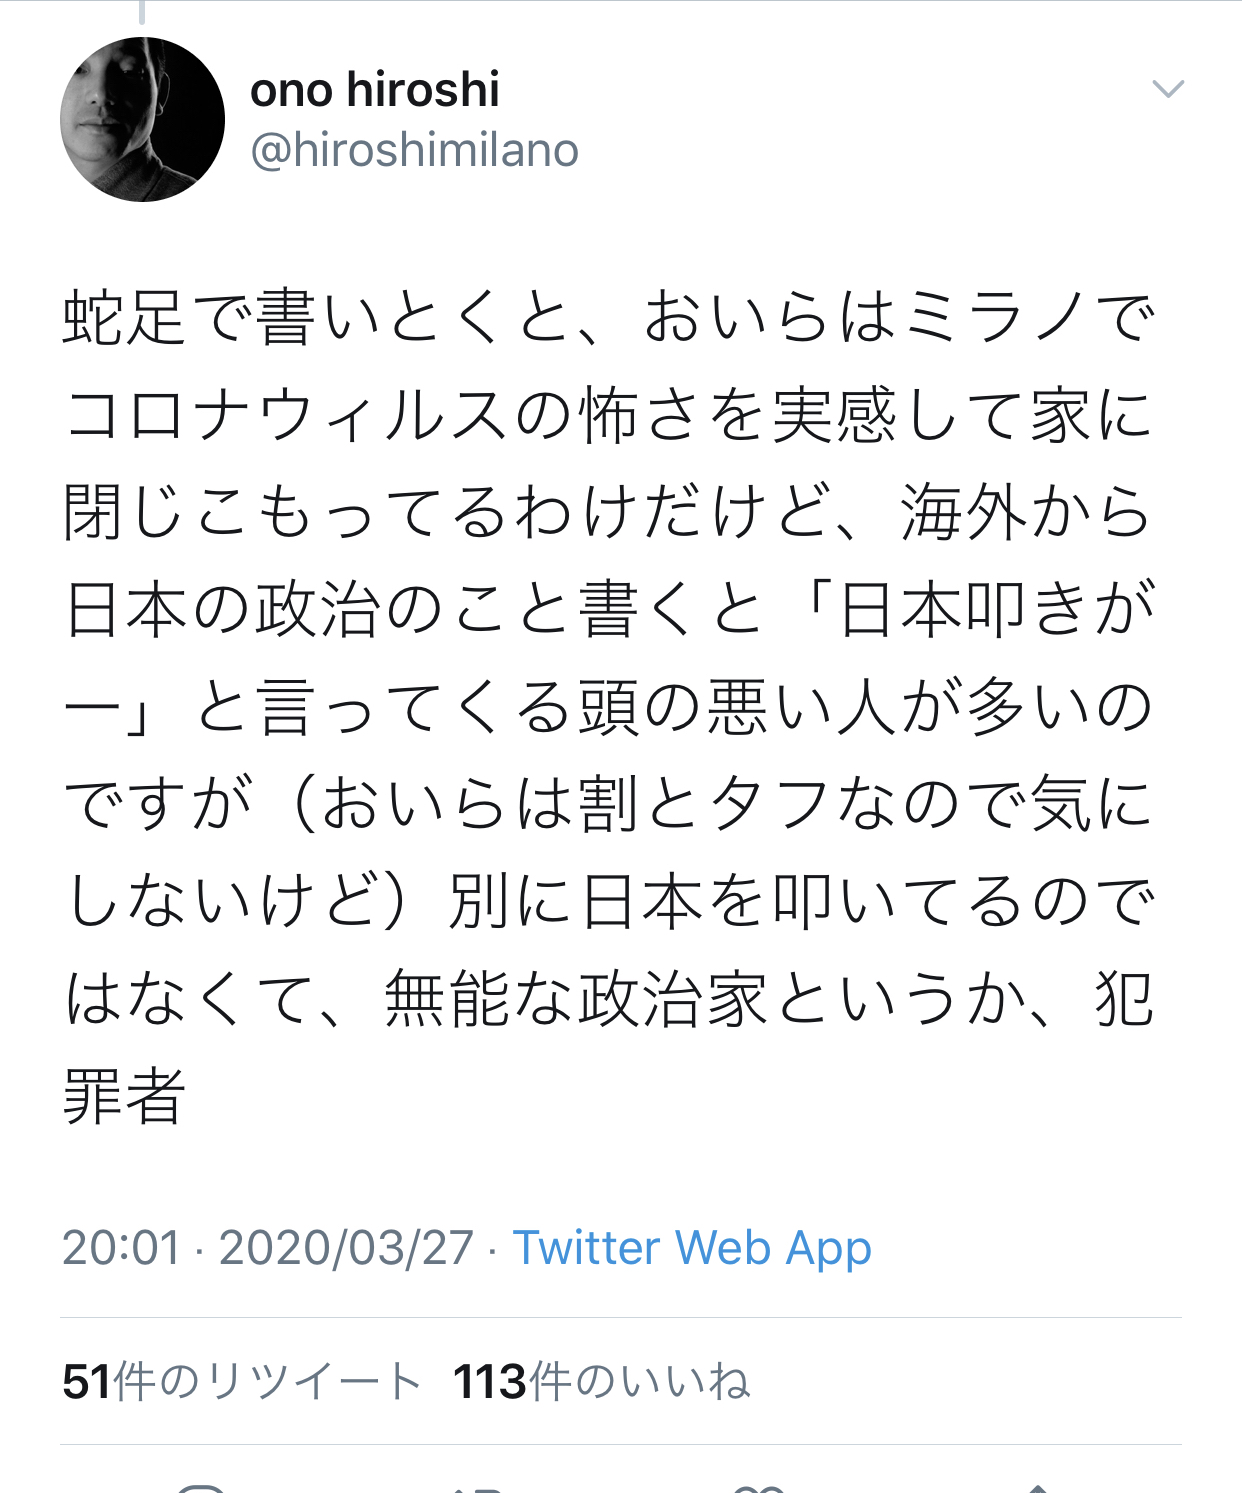Viewport: 1242px width, 1493px height.
Task: Click the 2020/03/27 date
Action: click(346, 1248)
